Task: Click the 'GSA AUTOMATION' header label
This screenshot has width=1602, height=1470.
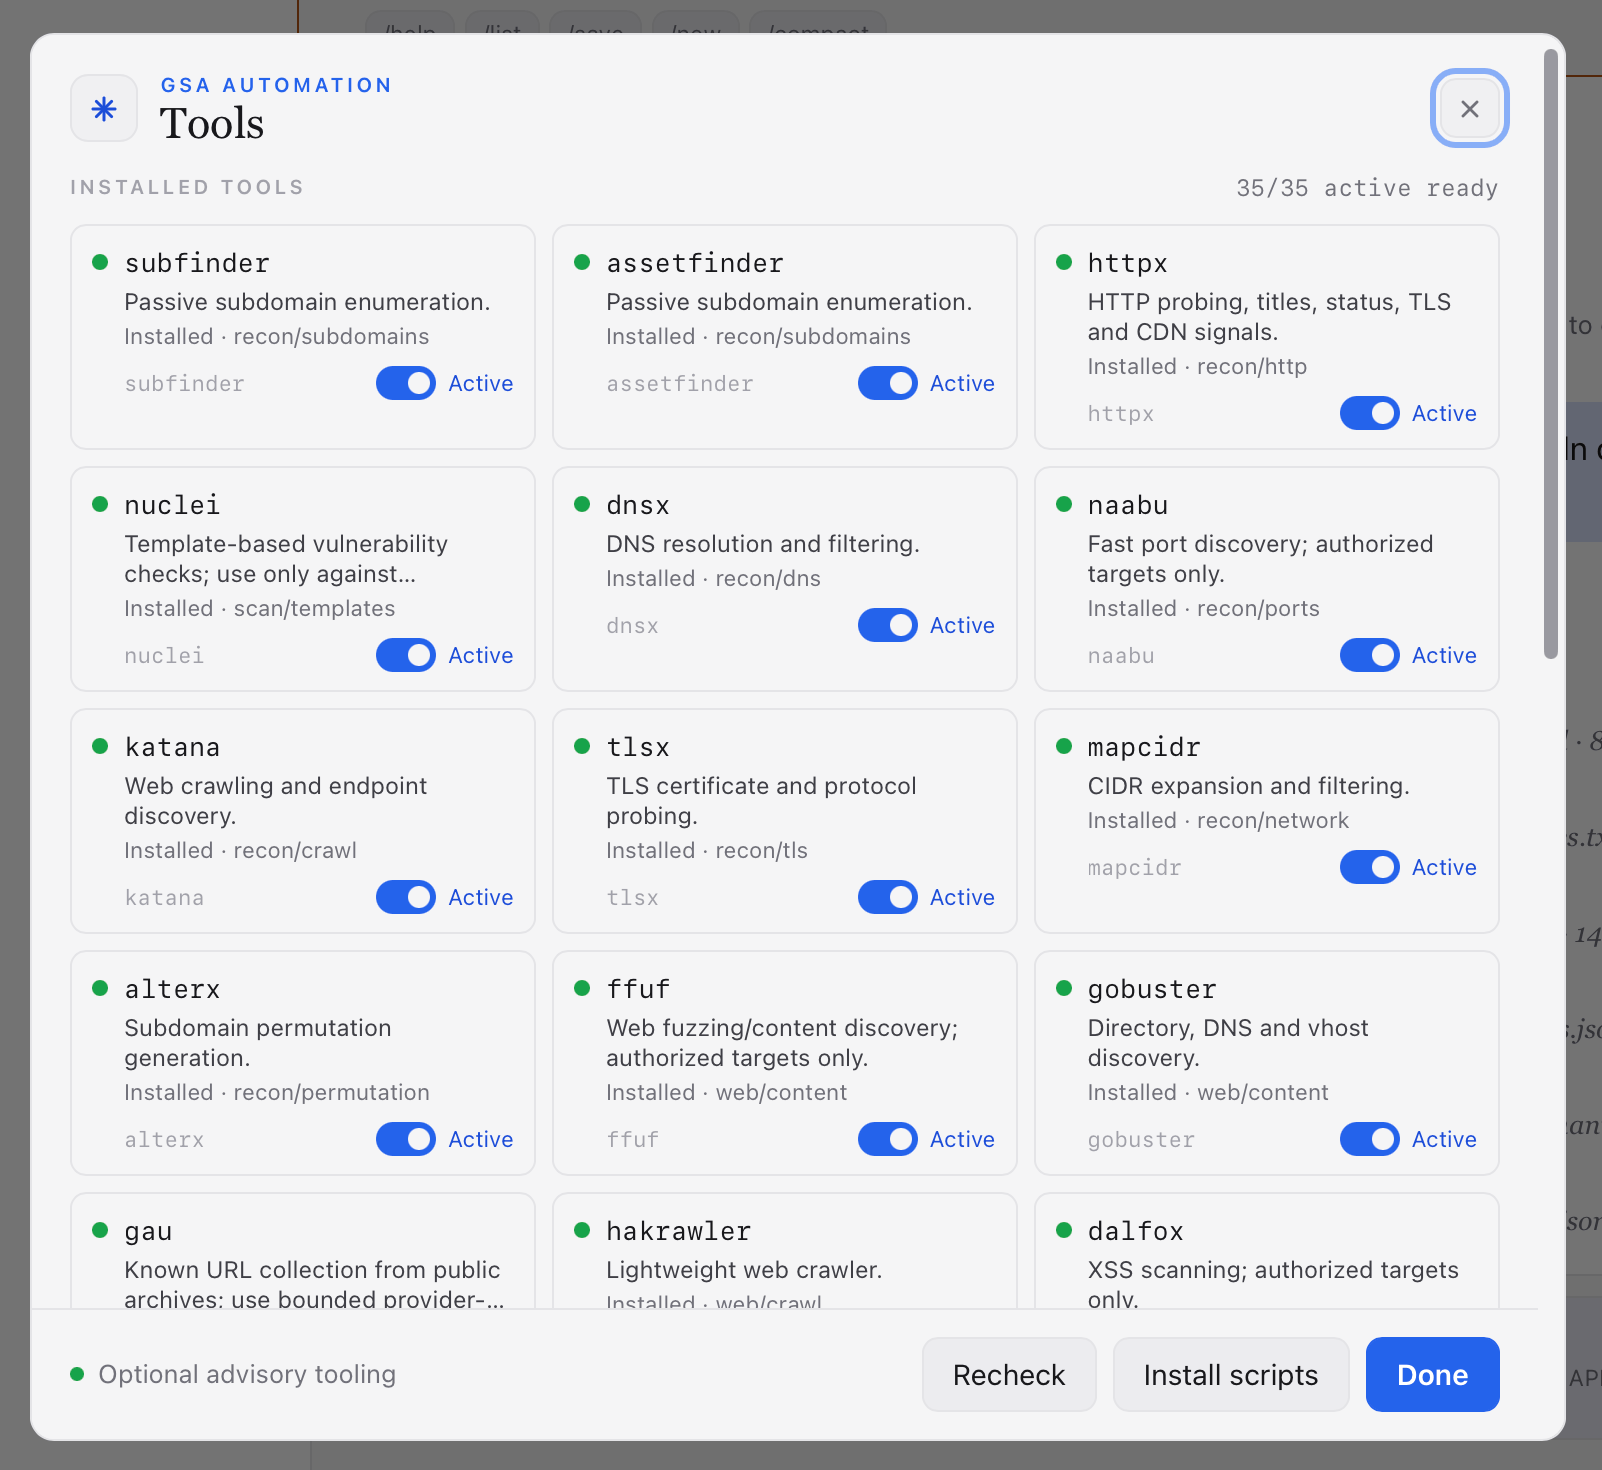Action: [x=276, y=85]
